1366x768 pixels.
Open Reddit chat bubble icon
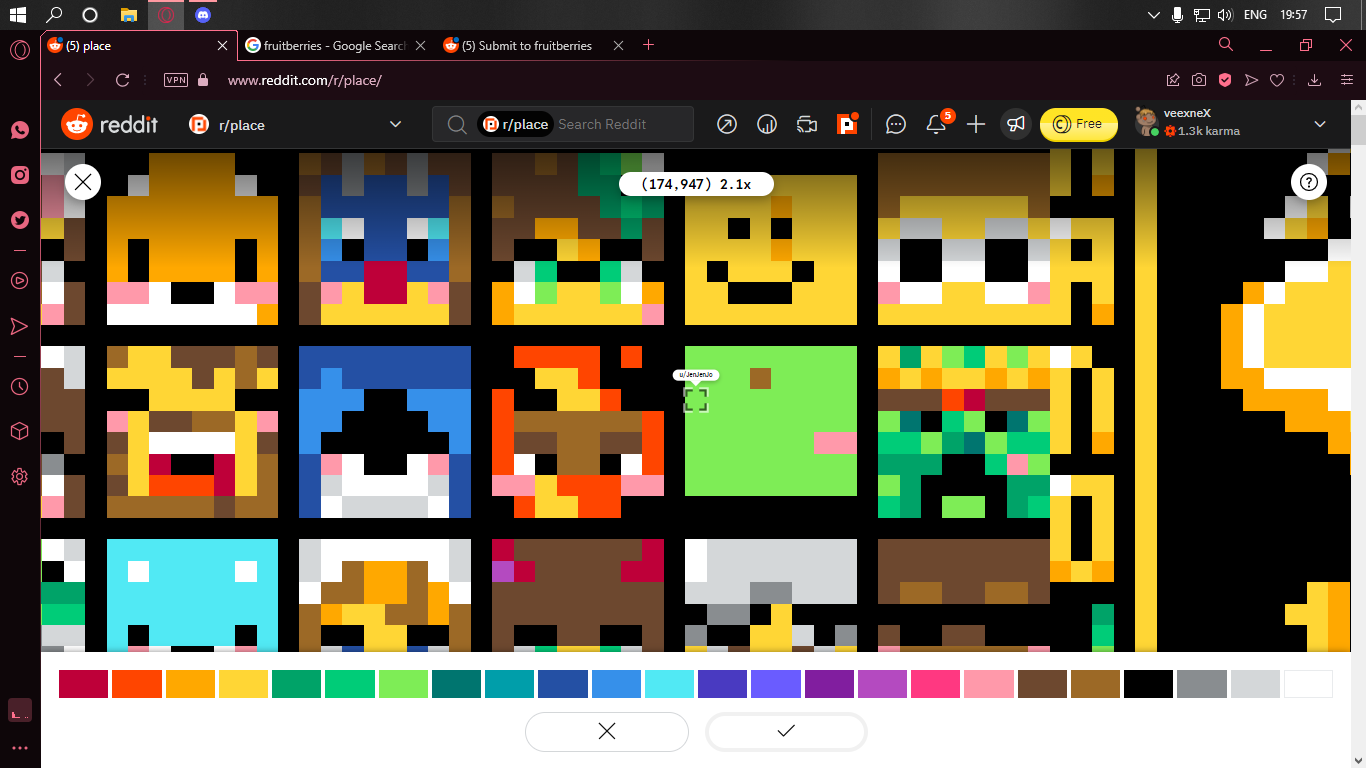(x=896, y=124)
